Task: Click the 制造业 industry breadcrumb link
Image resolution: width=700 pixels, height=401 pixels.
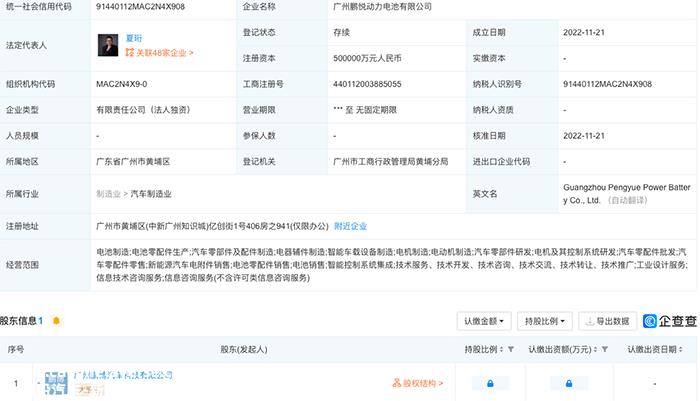Action: [108, 194]
